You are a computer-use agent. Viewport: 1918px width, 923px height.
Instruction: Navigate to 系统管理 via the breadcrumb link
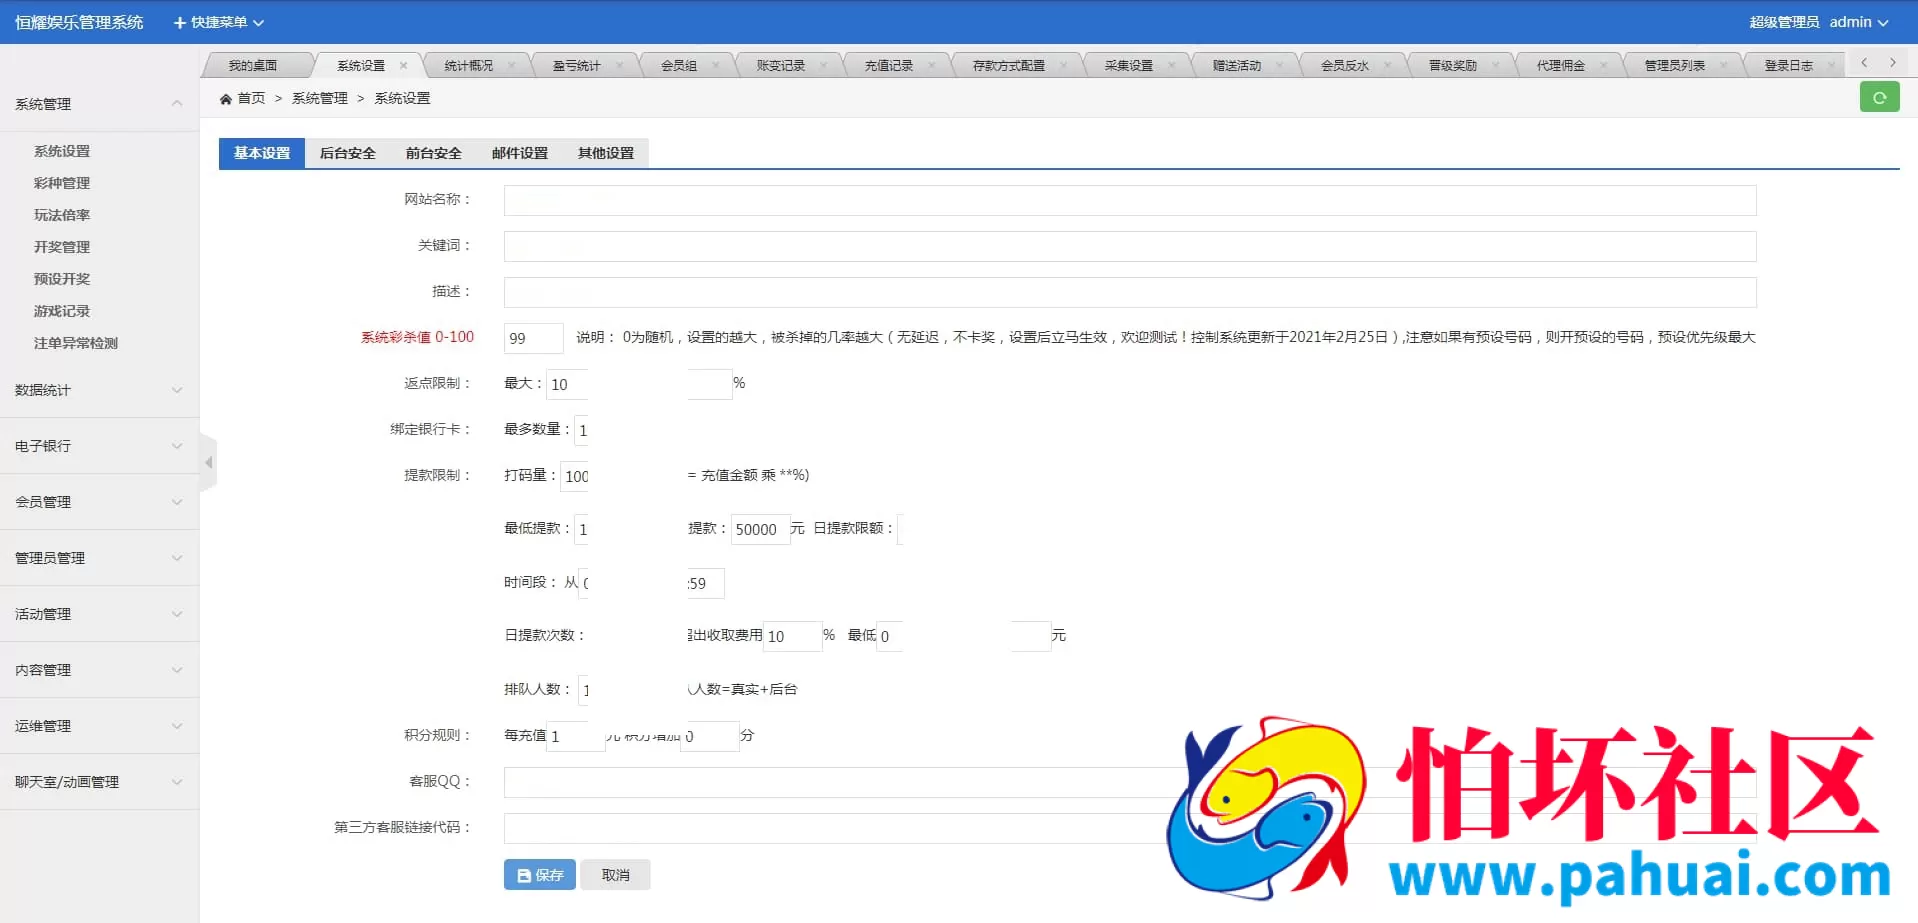[x=319, y=98]
